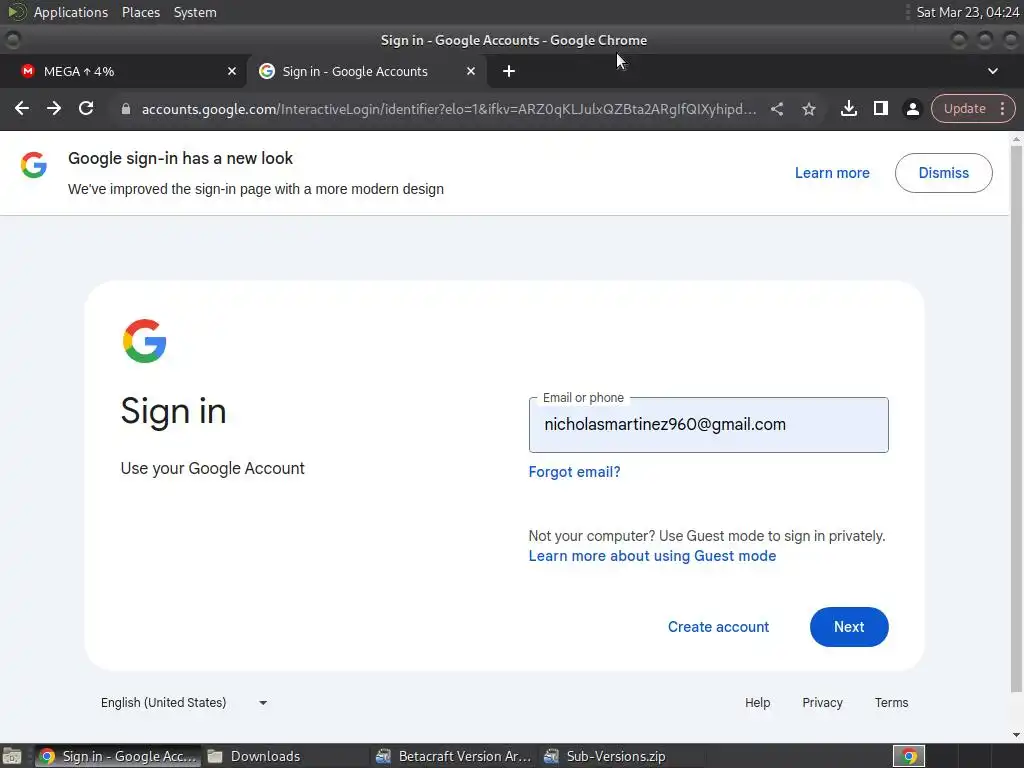Image resolution: width=1024 pixels, height=768 pixels.
Task: Open Chrome's three-dot menu
Action: (1002, 108)
